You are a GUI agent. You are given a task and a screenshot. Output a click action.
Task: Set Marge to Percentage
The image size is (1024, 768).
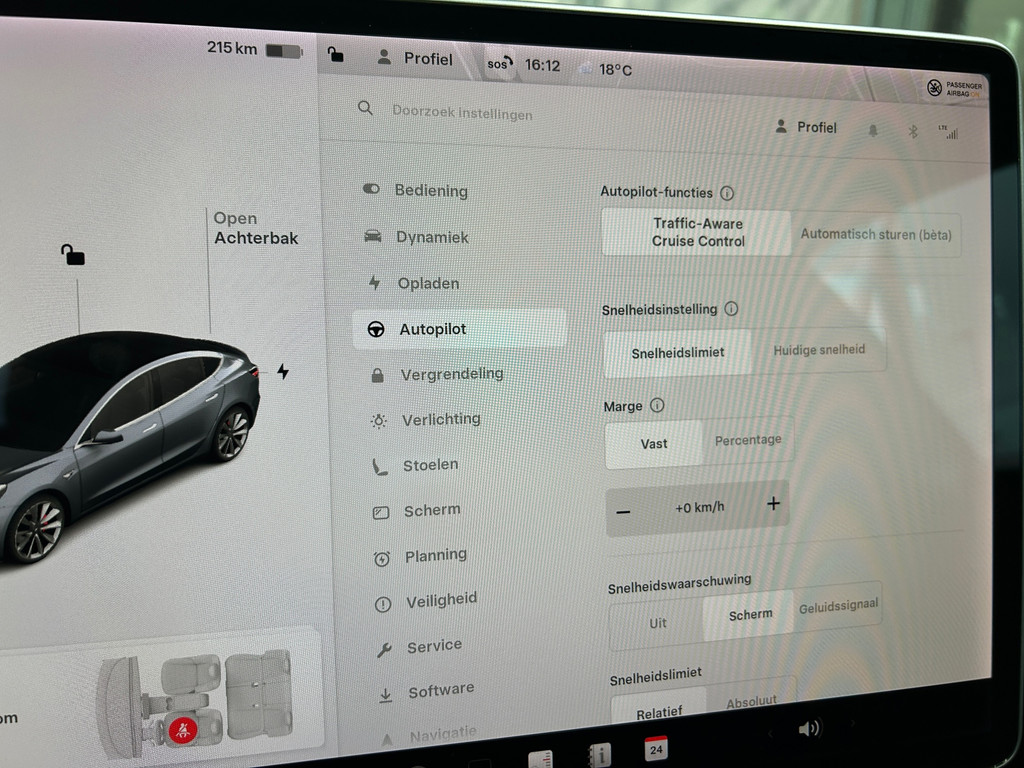pyautogui.click(x=748, y=440)
